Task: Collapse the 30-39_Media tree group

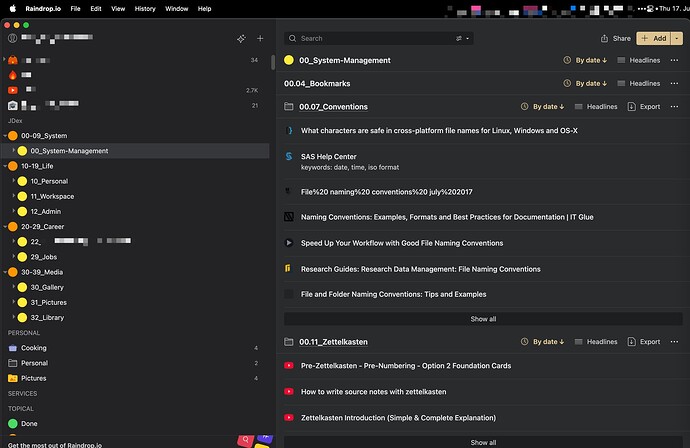Action: coord(5,272)
